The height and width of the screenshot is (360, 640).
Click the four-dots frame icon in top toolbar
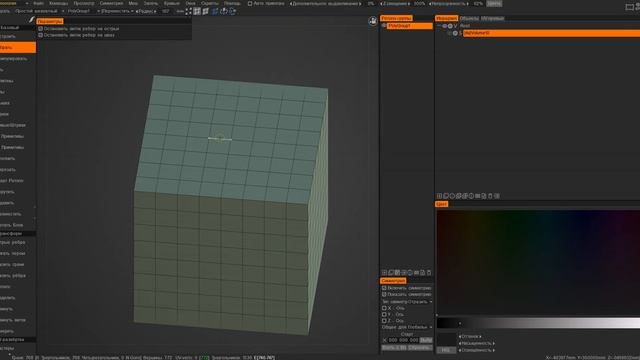189,11
